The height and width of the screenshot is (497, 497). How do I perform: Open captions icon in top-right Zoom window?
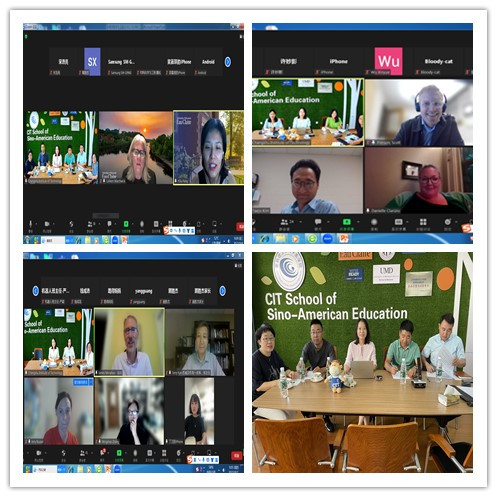point(398,222)
